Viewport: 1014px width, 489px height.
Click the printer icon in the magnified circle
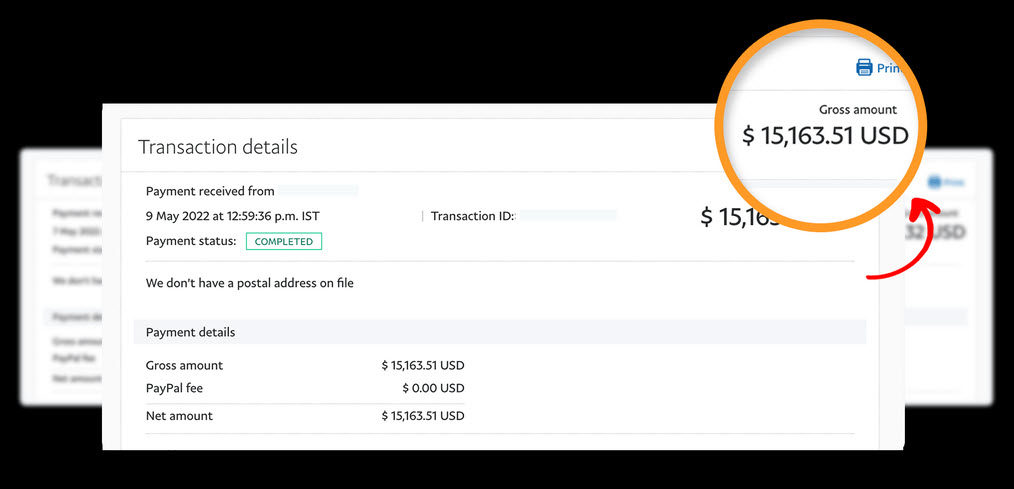(x=864, y=67)
